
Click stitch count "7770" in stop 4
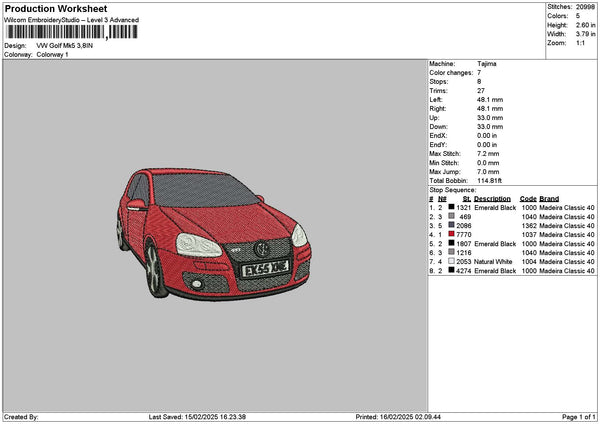pyautogui.click(x=463, y=235)
